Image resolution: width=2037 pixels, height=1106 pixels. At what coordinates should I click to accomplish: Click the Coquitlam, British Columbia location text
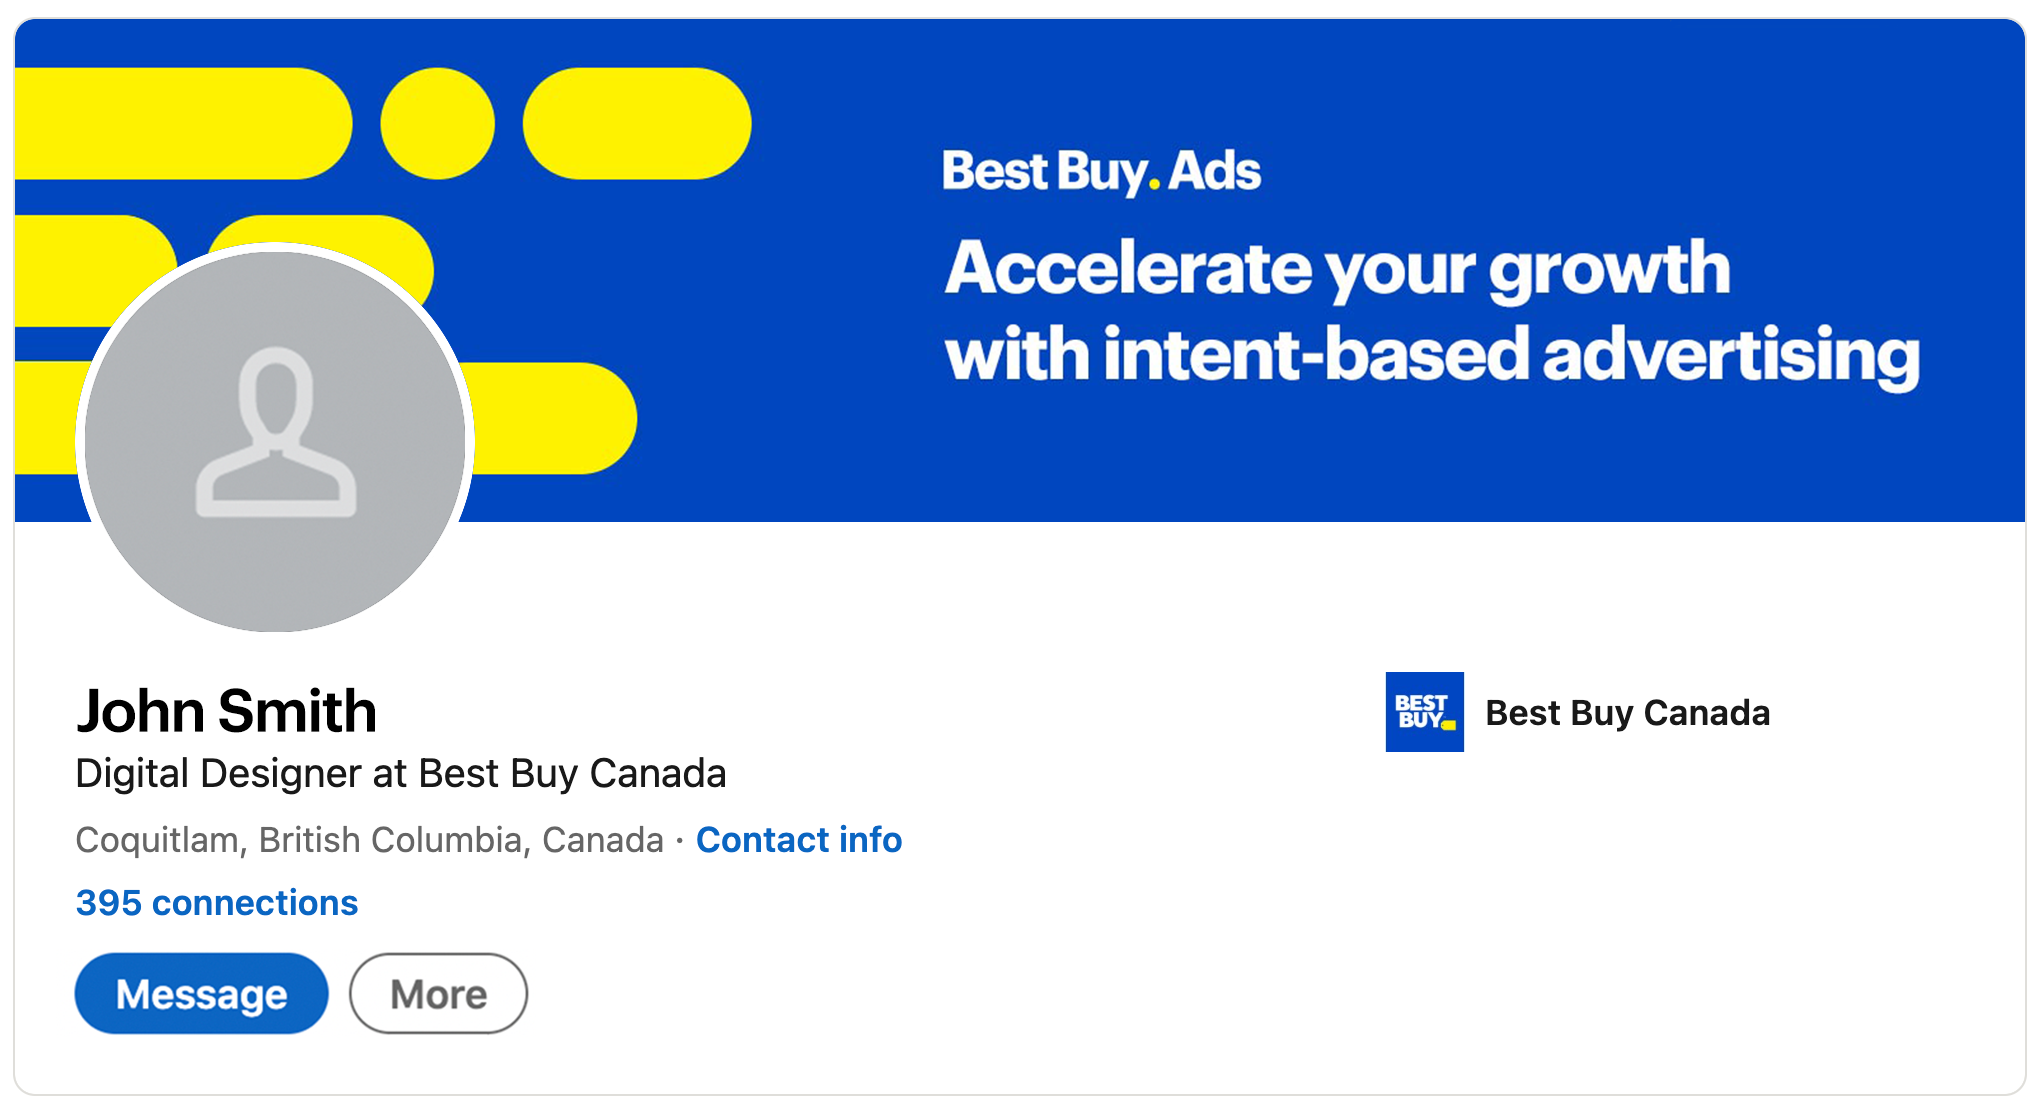[x=369, y=840]
